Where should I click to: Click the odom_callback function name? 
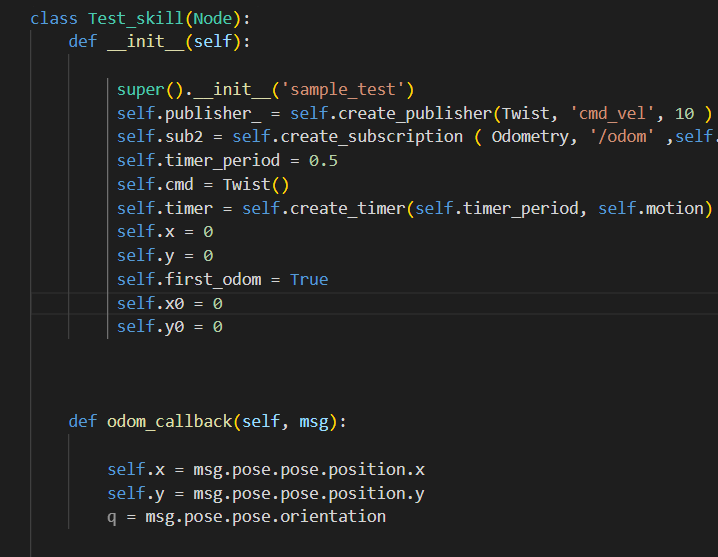pos(169,421)
